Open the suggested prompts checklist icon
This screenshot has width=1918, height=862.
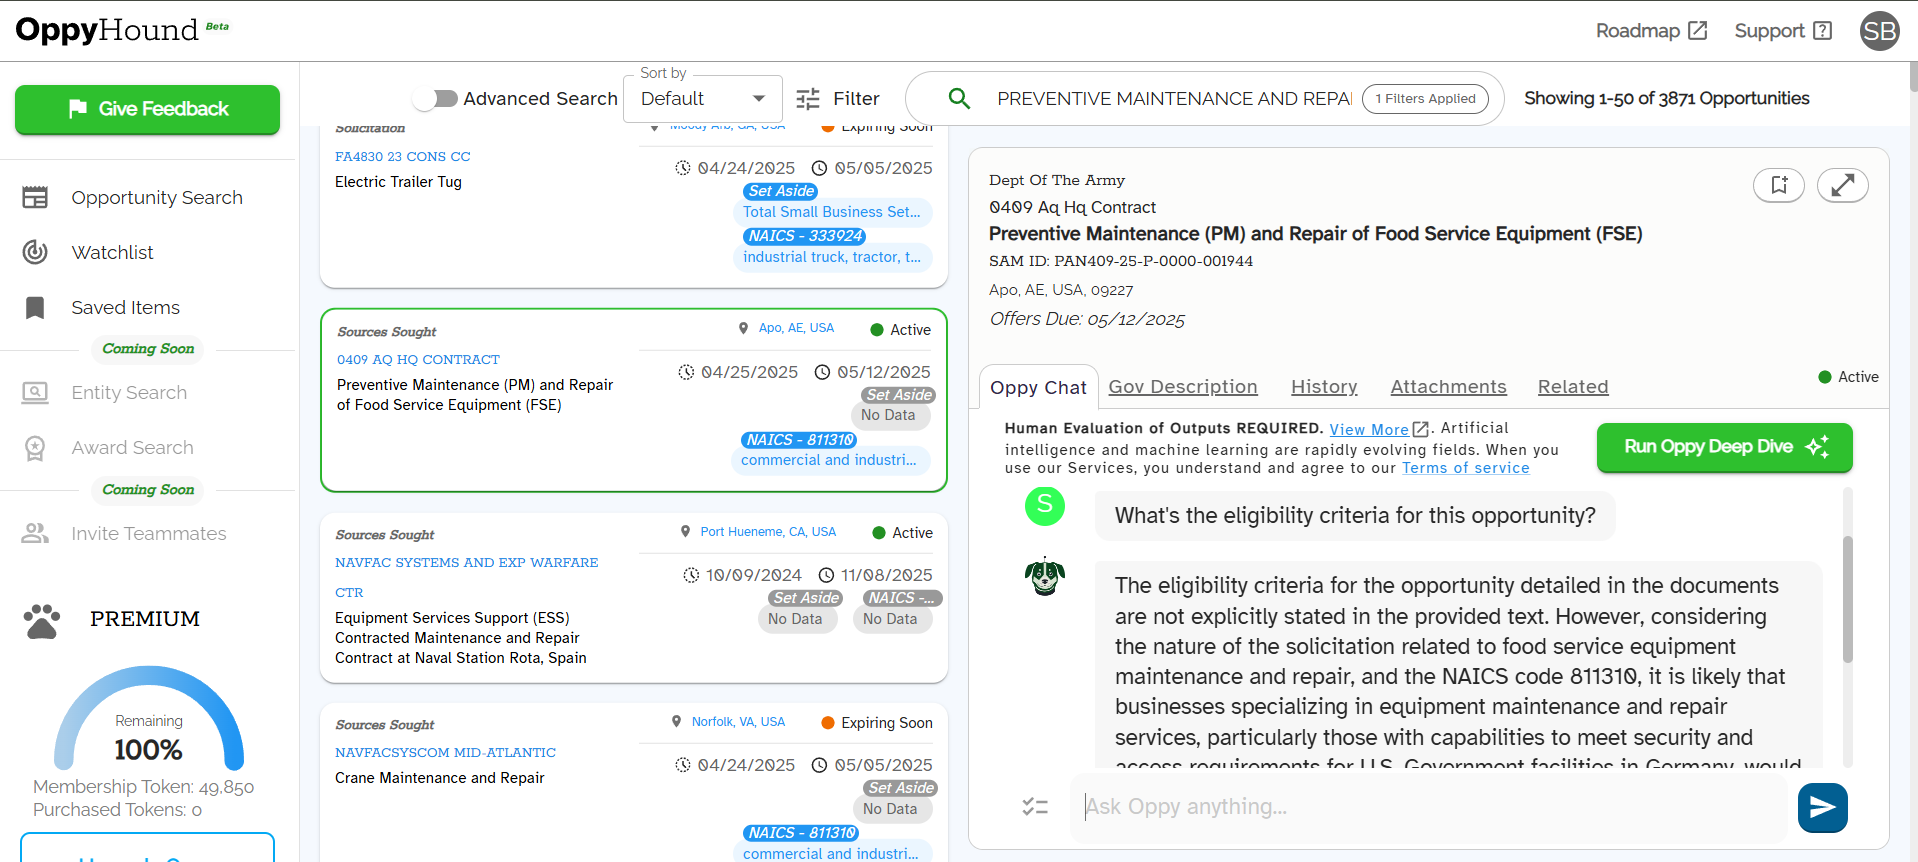point(1035,806)
